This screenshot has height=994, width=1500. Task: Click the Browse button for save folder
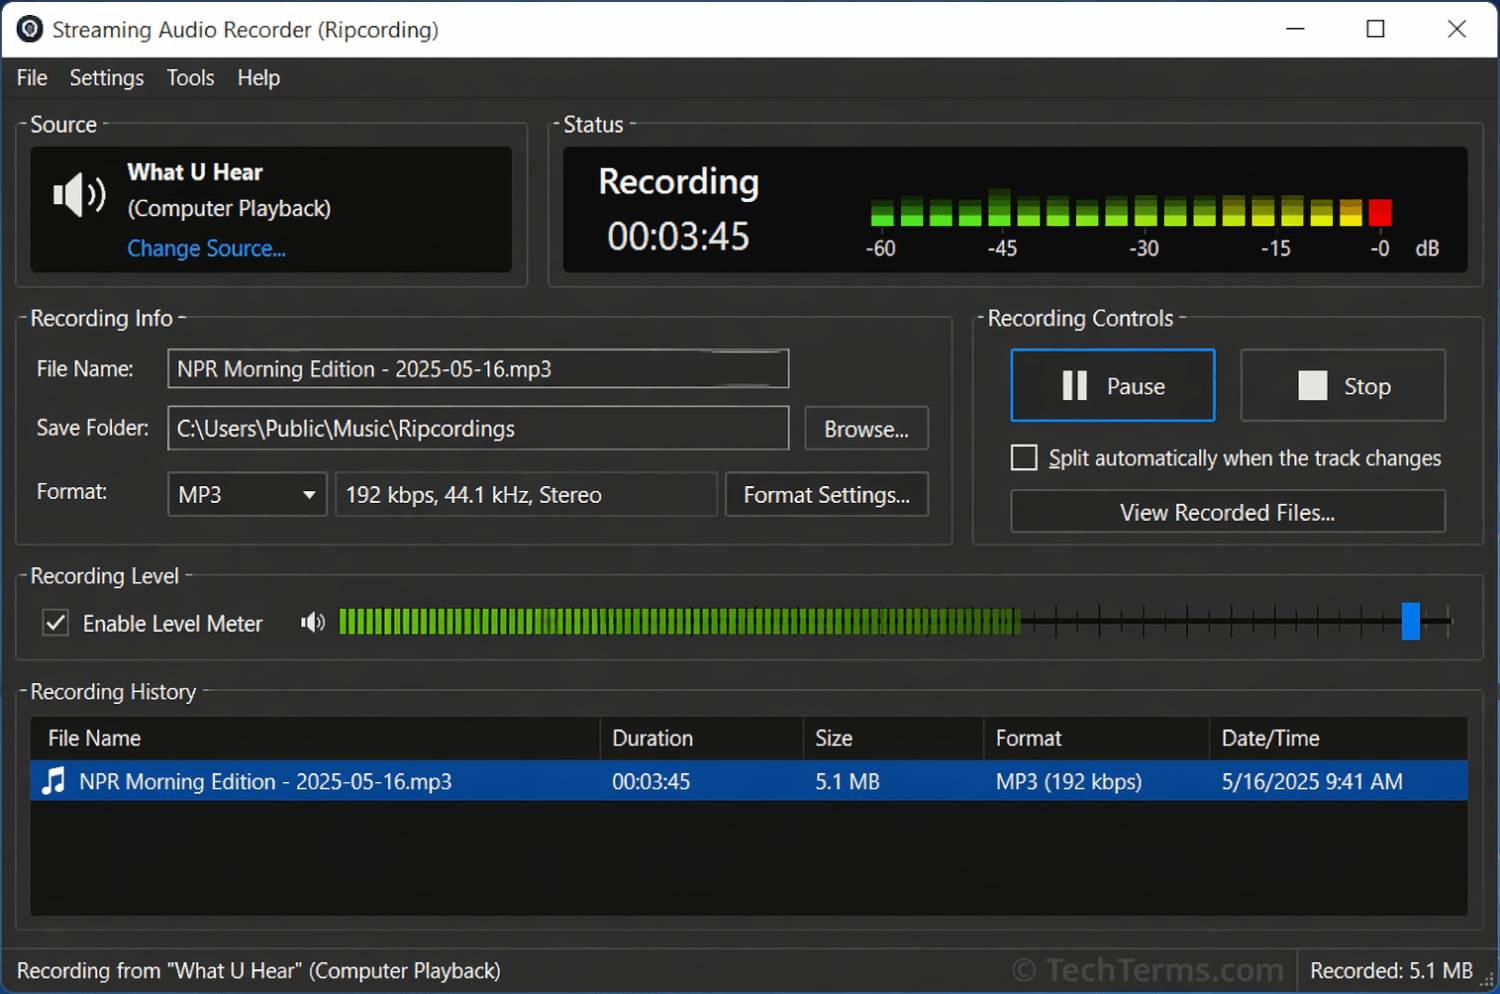[866, 428]
